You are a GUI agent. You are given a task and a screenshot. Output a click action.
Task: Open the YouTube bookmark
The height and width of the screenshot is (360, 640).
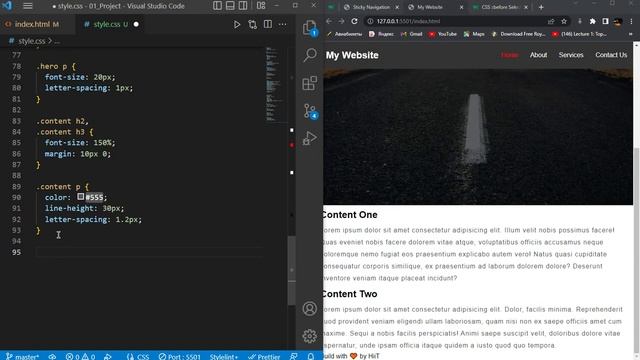coord(442,34)
